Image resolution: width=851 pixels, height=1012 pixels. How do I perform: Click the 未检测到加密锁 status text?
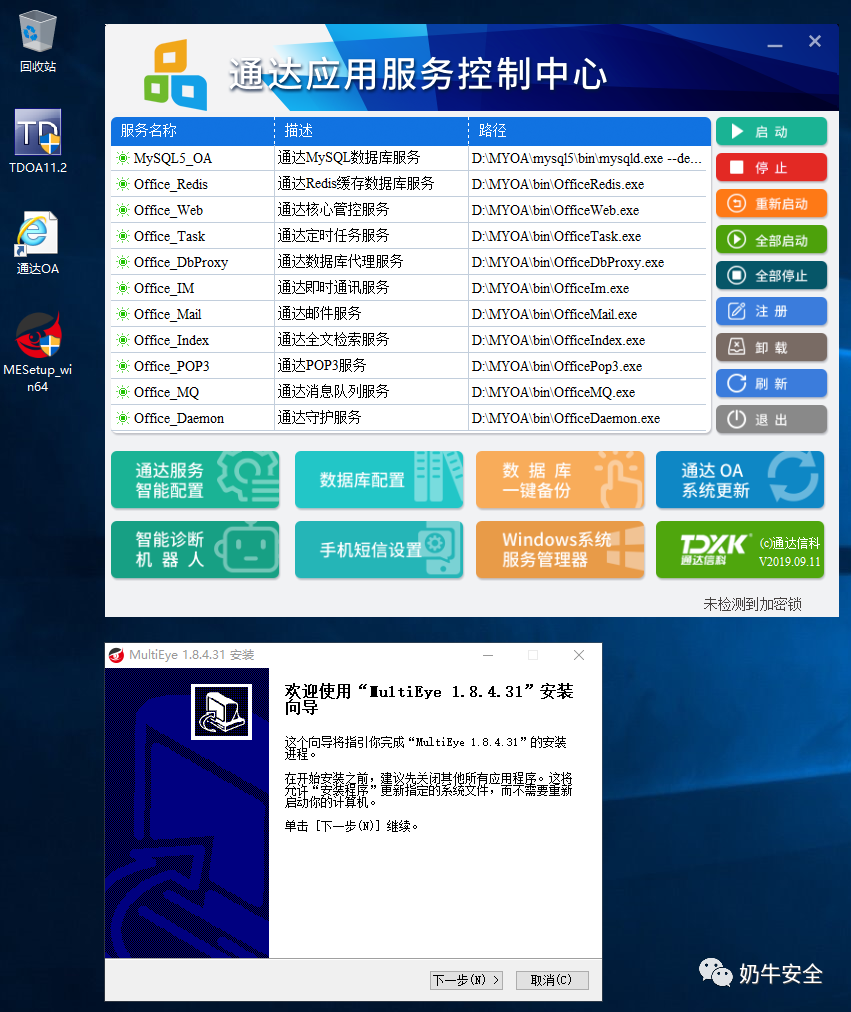(x=752, y=604)
